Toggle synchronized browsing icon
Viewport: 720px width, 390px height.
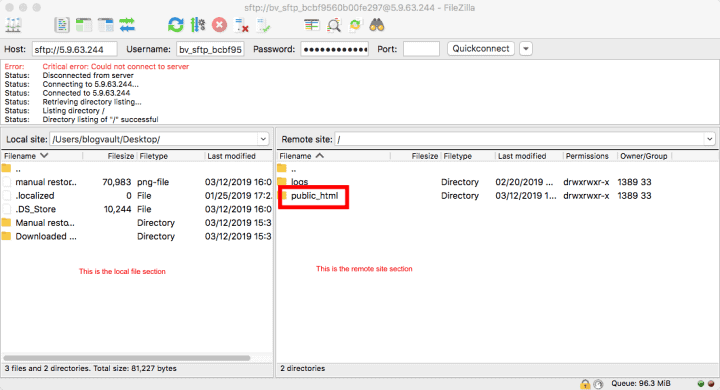pos(355,25)
